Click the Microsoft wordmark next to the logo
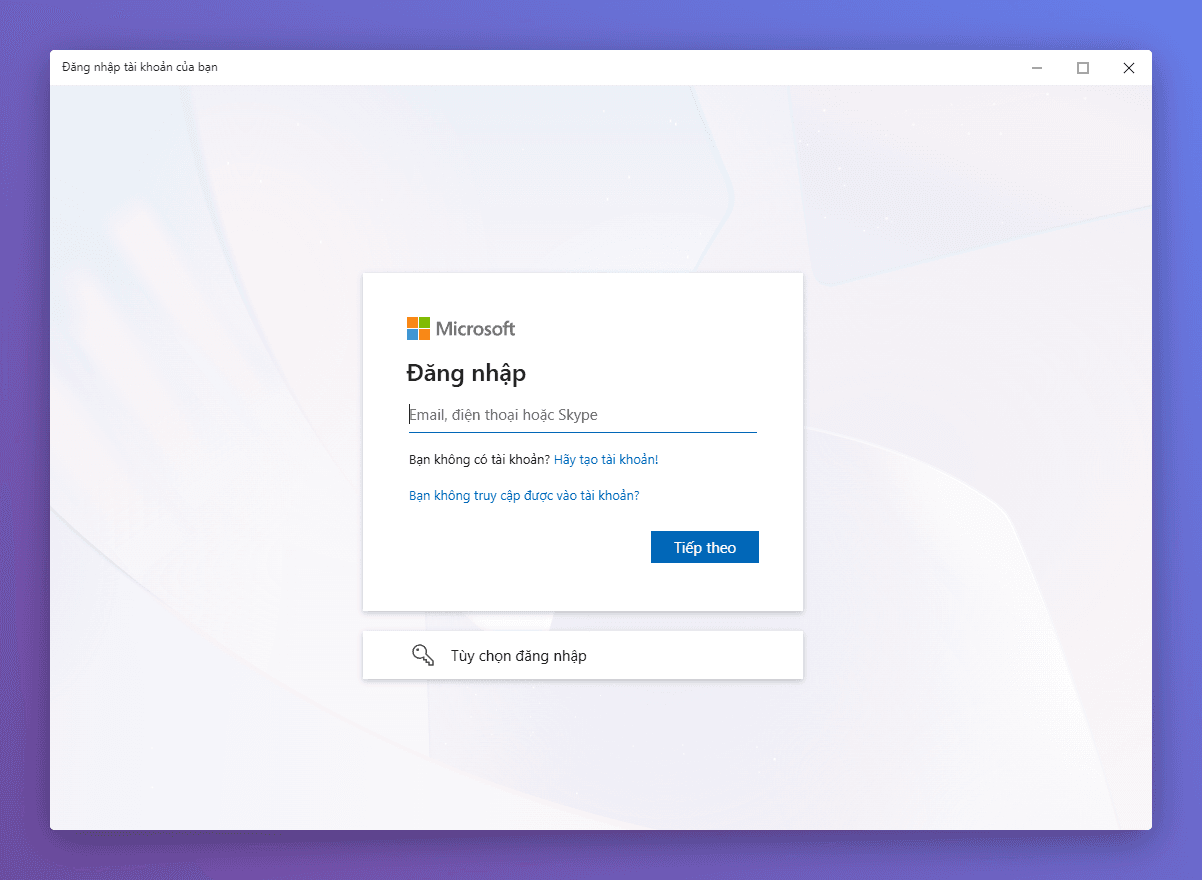This screenshot has width=1202, height=880. click(x=478, y=328)
